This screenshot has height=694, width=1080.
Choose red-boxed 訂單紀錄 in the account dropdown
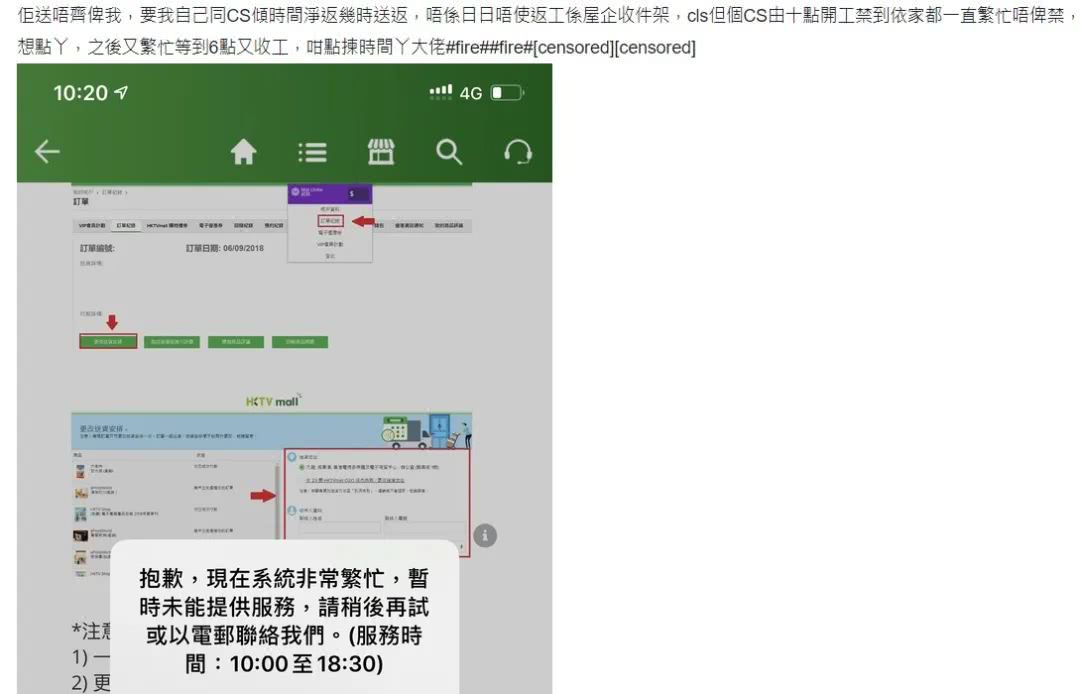point(330,220)
